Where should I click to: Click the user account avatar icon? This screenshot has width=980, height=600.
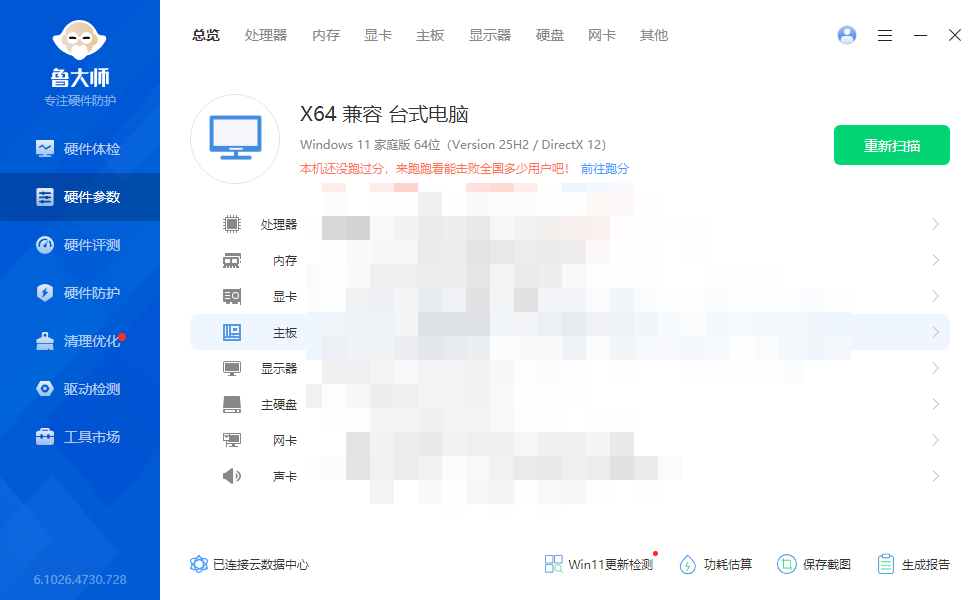point(847,35)
